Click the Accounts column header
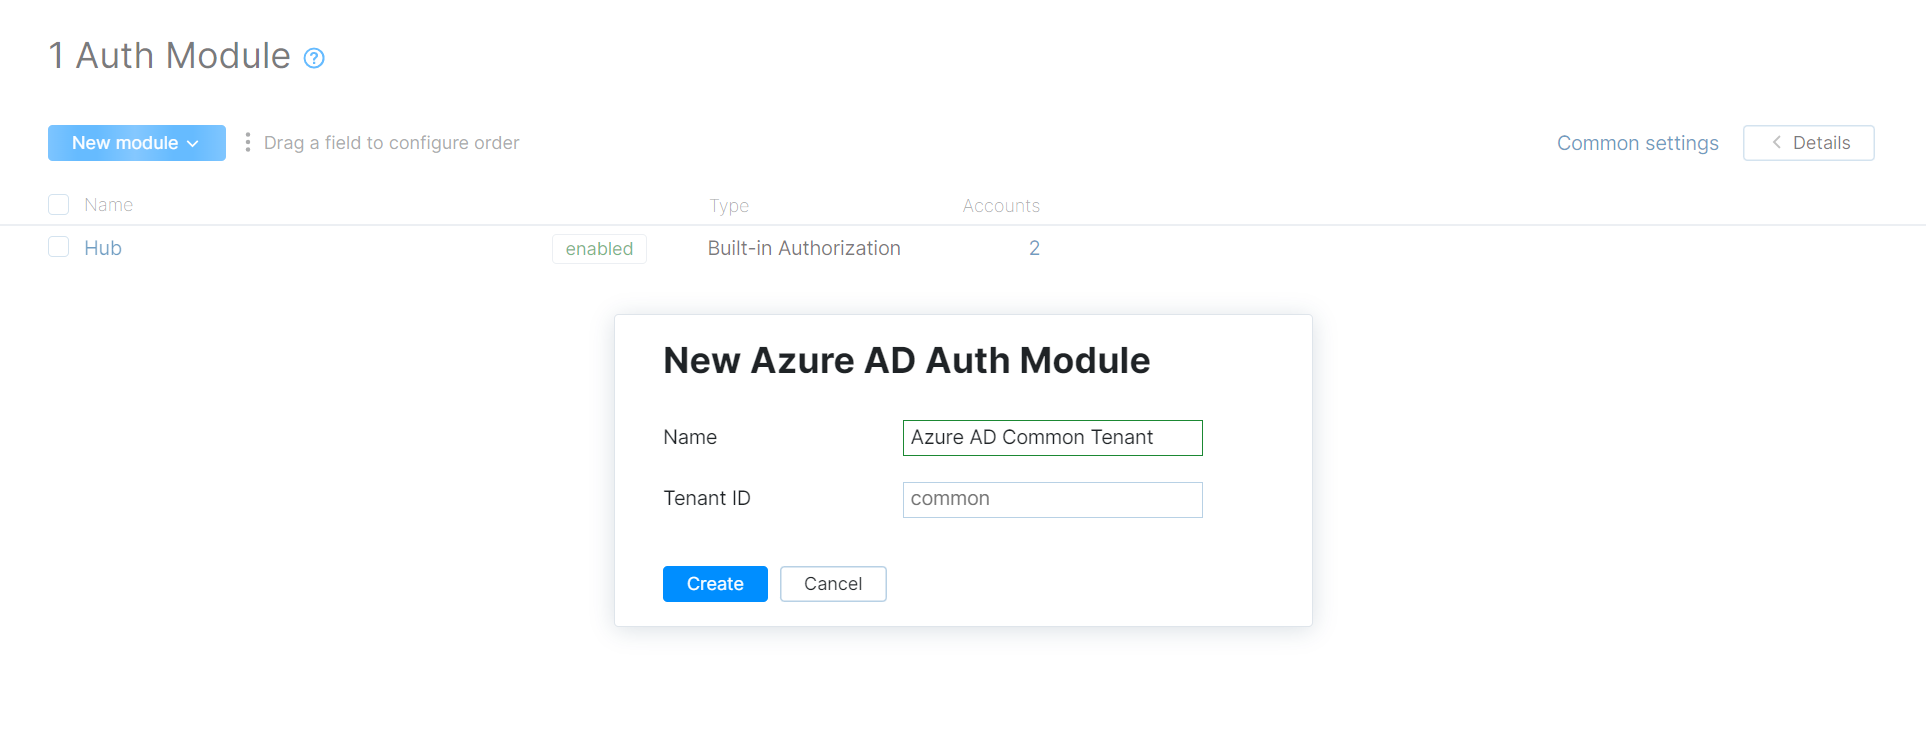This screenshot has height=740, width=1926. [1001, 206]
